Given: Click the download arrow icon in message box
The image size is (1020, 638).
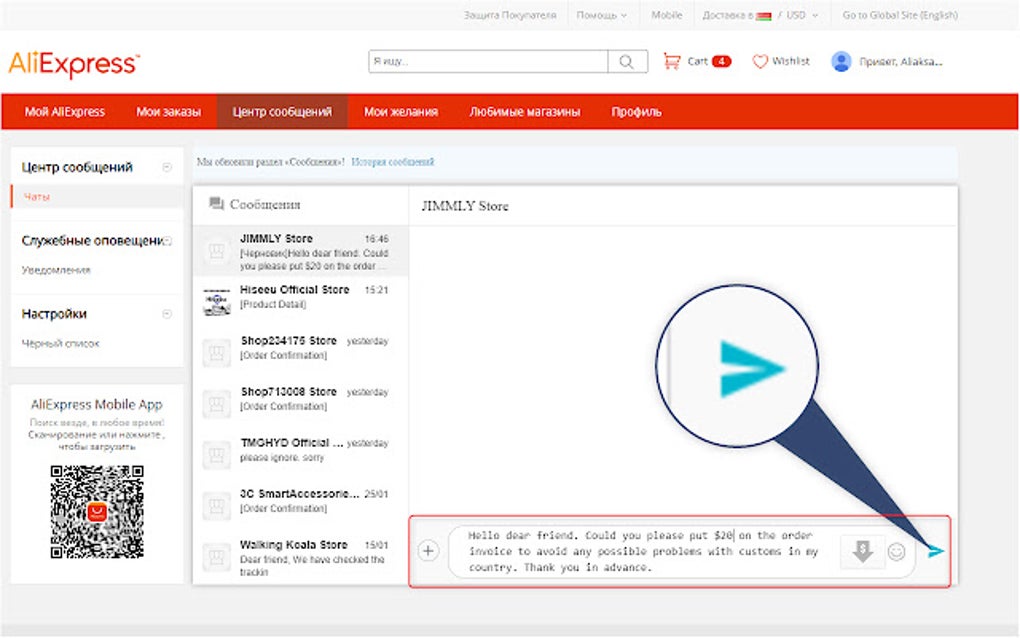Looking at the screenshot, I should pyautogui.click(x=863, y=552).
